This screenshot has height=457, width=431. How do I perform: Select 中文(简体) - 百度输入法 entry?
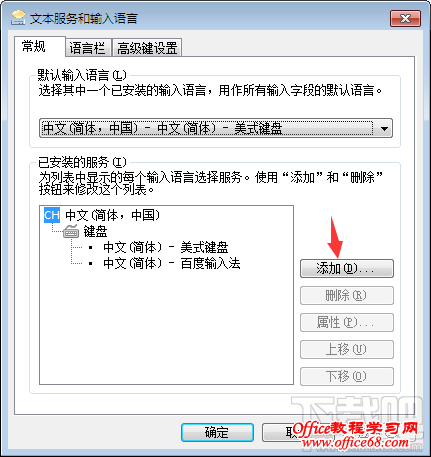[172, 263]
